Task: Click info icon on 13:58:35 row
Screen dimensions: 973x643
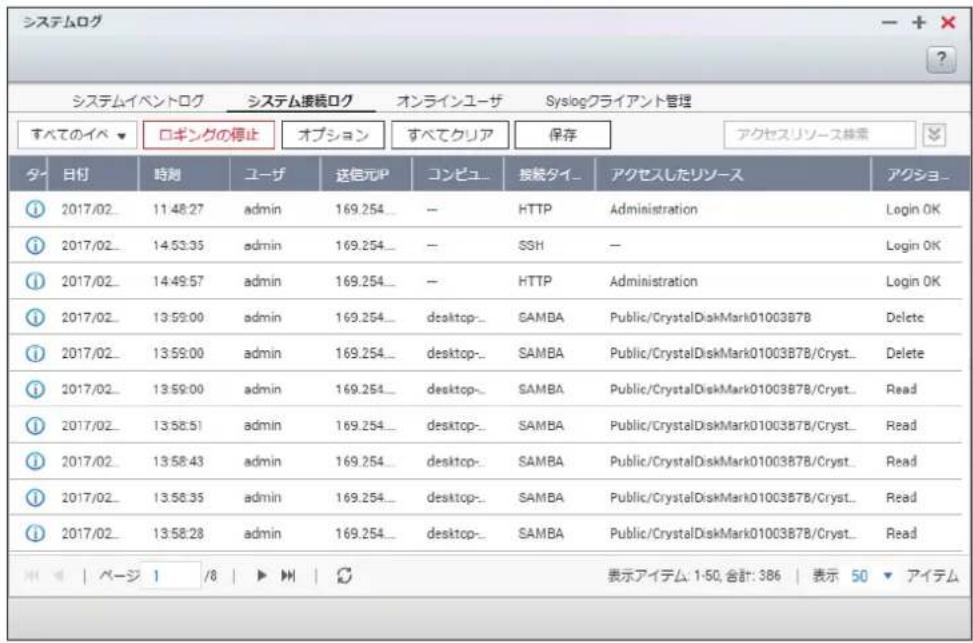Action: pyautogui.click(x=35, y=498)
